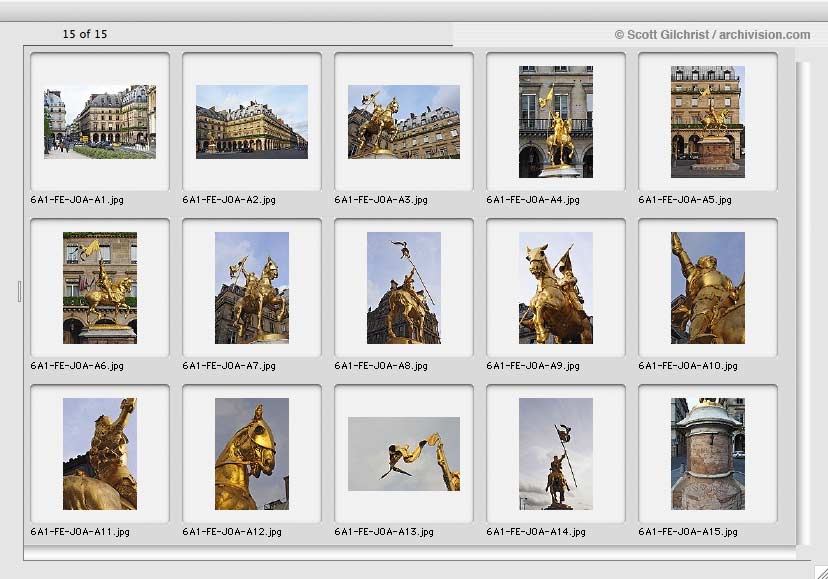Viewport: 828px width, 579px height.
Task: Click the file name 6A1-FE-JOA-A10.jpg
Action: pos(688,366)
